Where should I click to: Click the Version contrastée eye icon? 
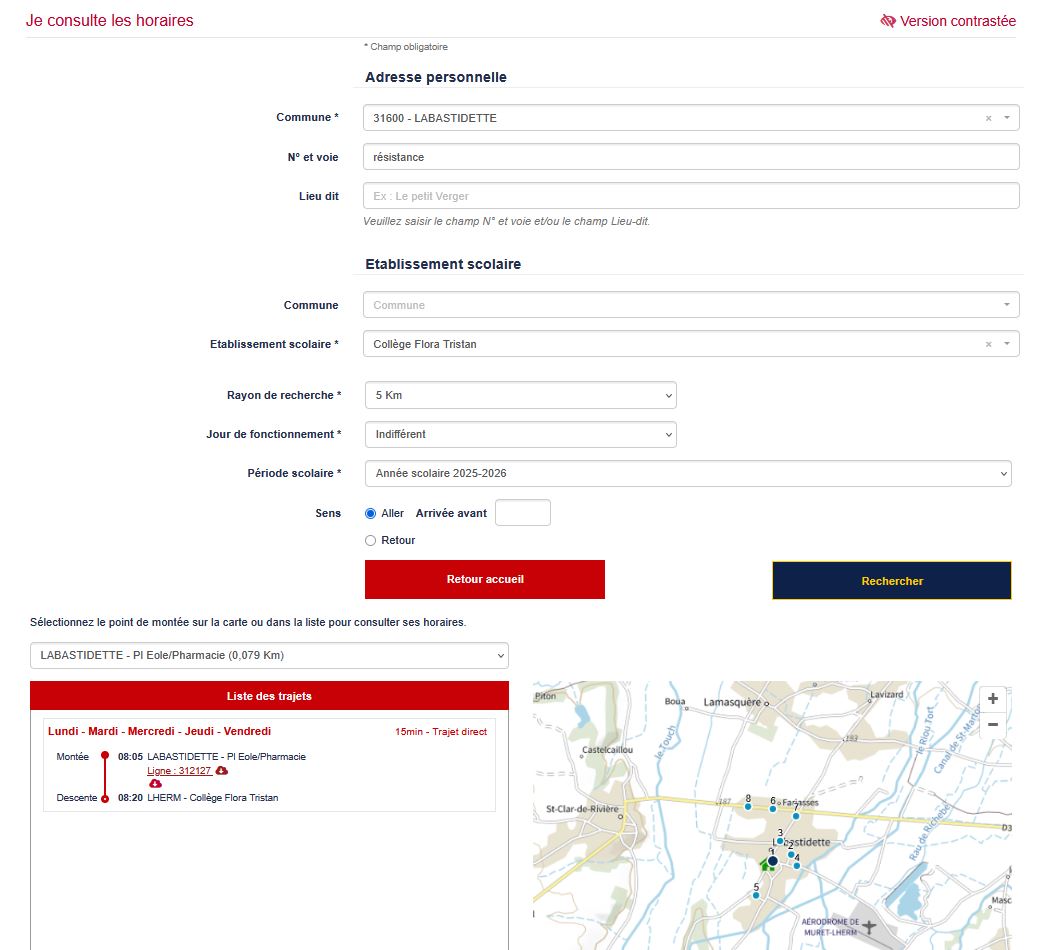[888, 21]
